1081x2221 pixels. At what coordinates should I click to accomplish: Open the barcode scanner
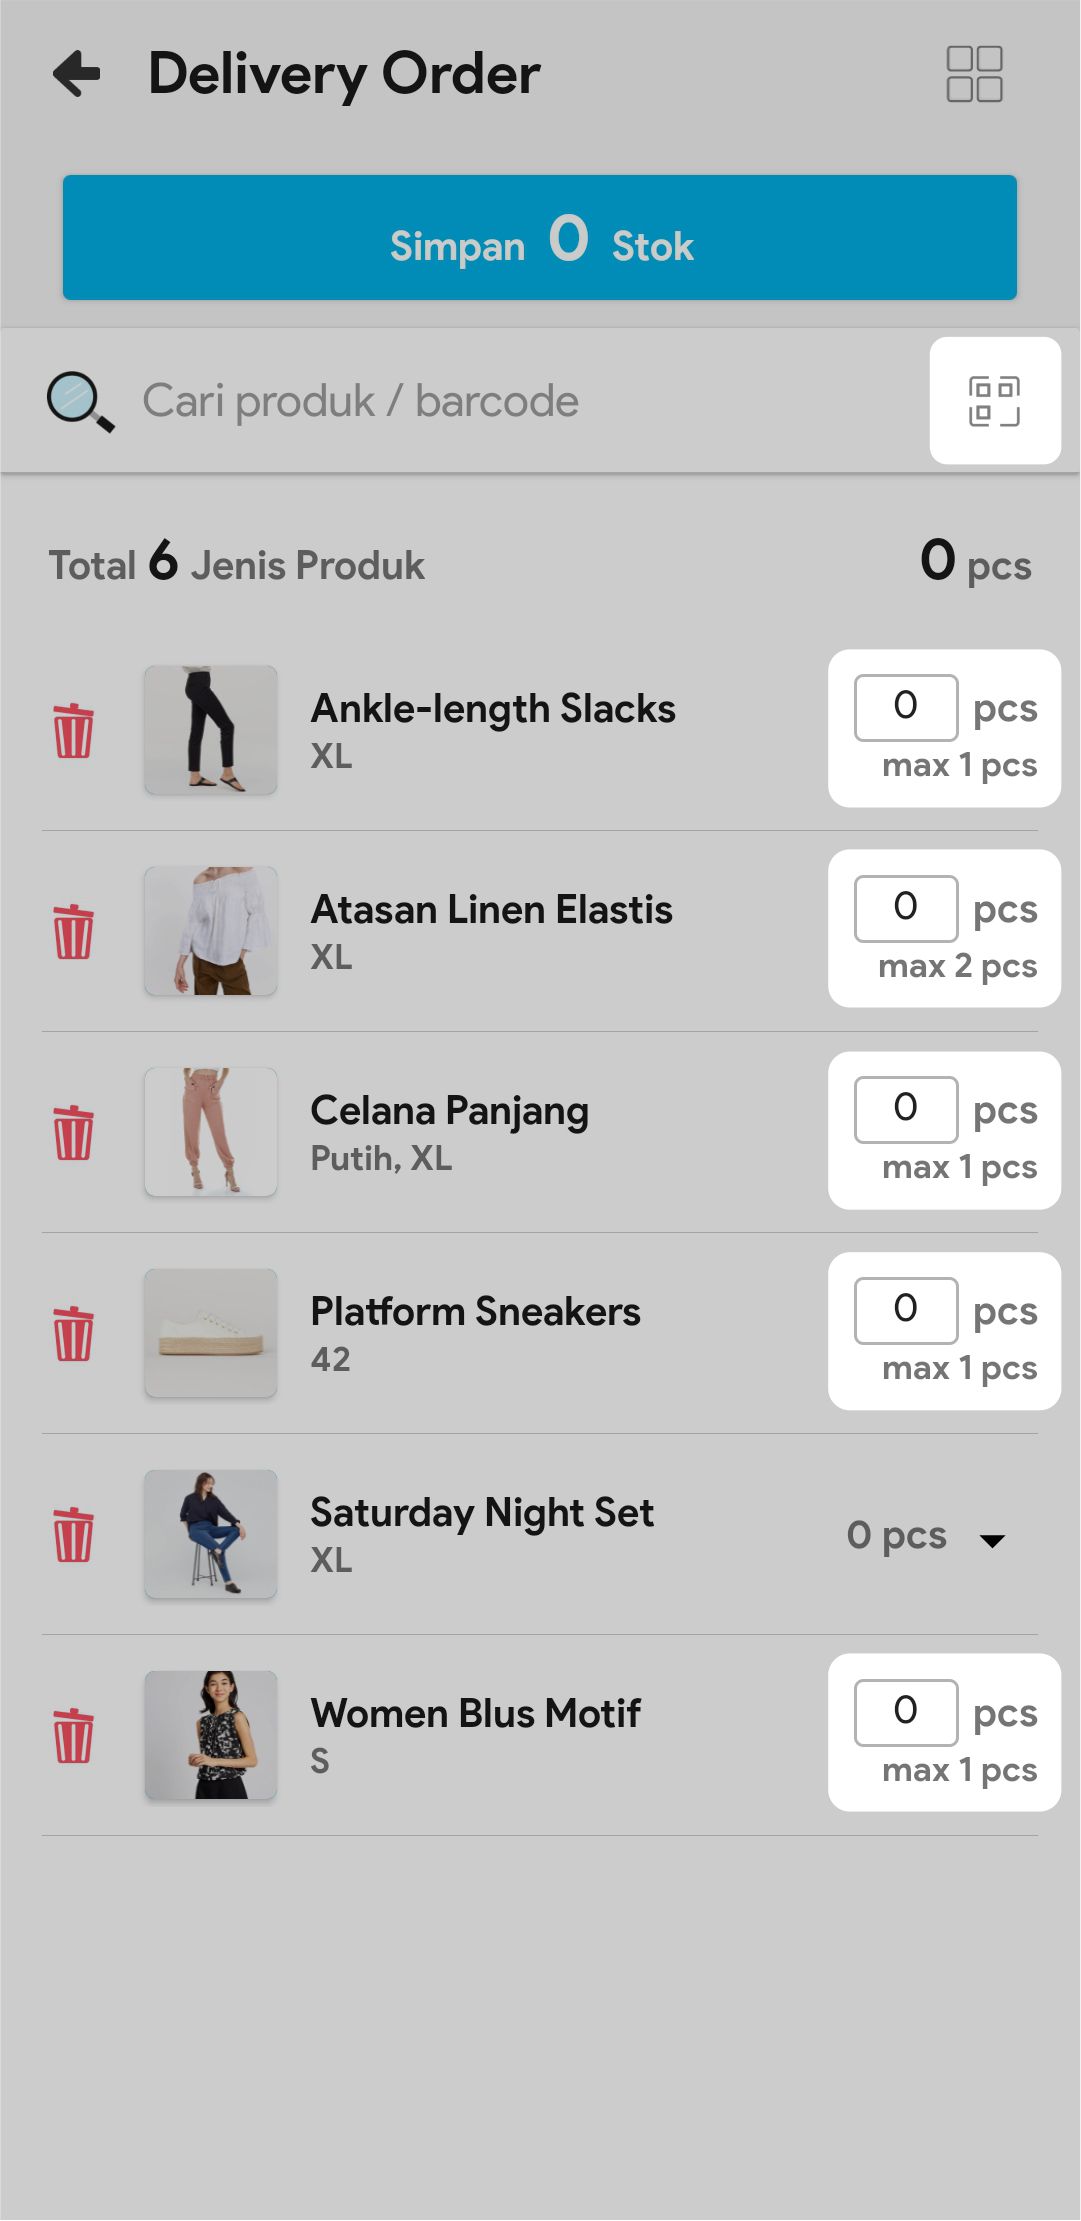[x=994, y=401]
